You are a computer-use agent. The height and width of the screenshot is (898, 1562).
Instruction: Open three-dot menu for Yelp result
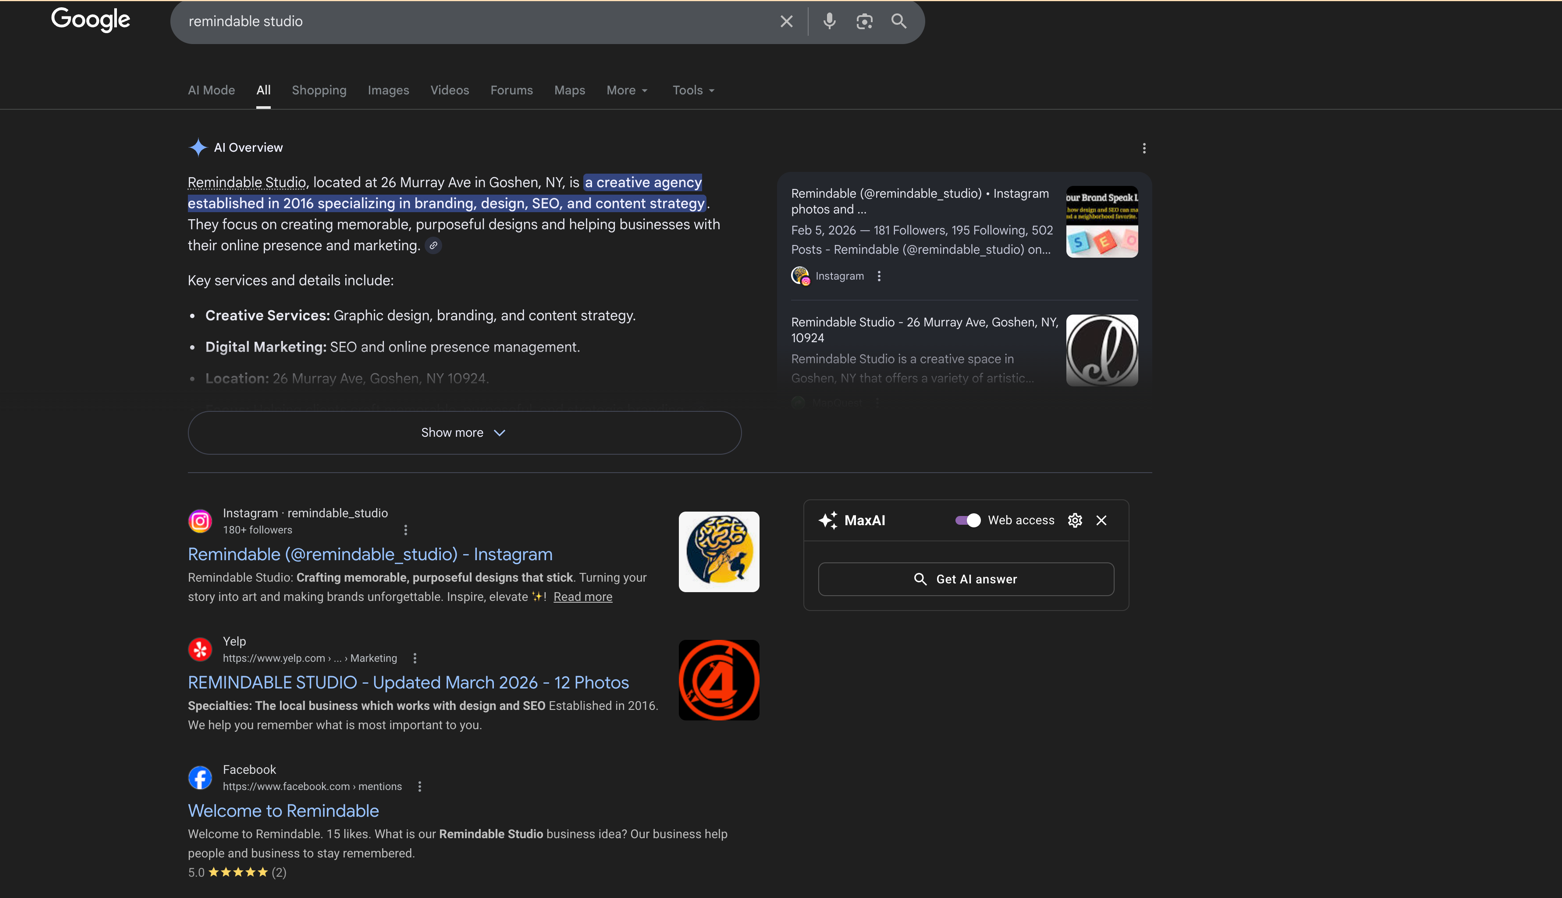pyautogui.click(x=415, y=658)
